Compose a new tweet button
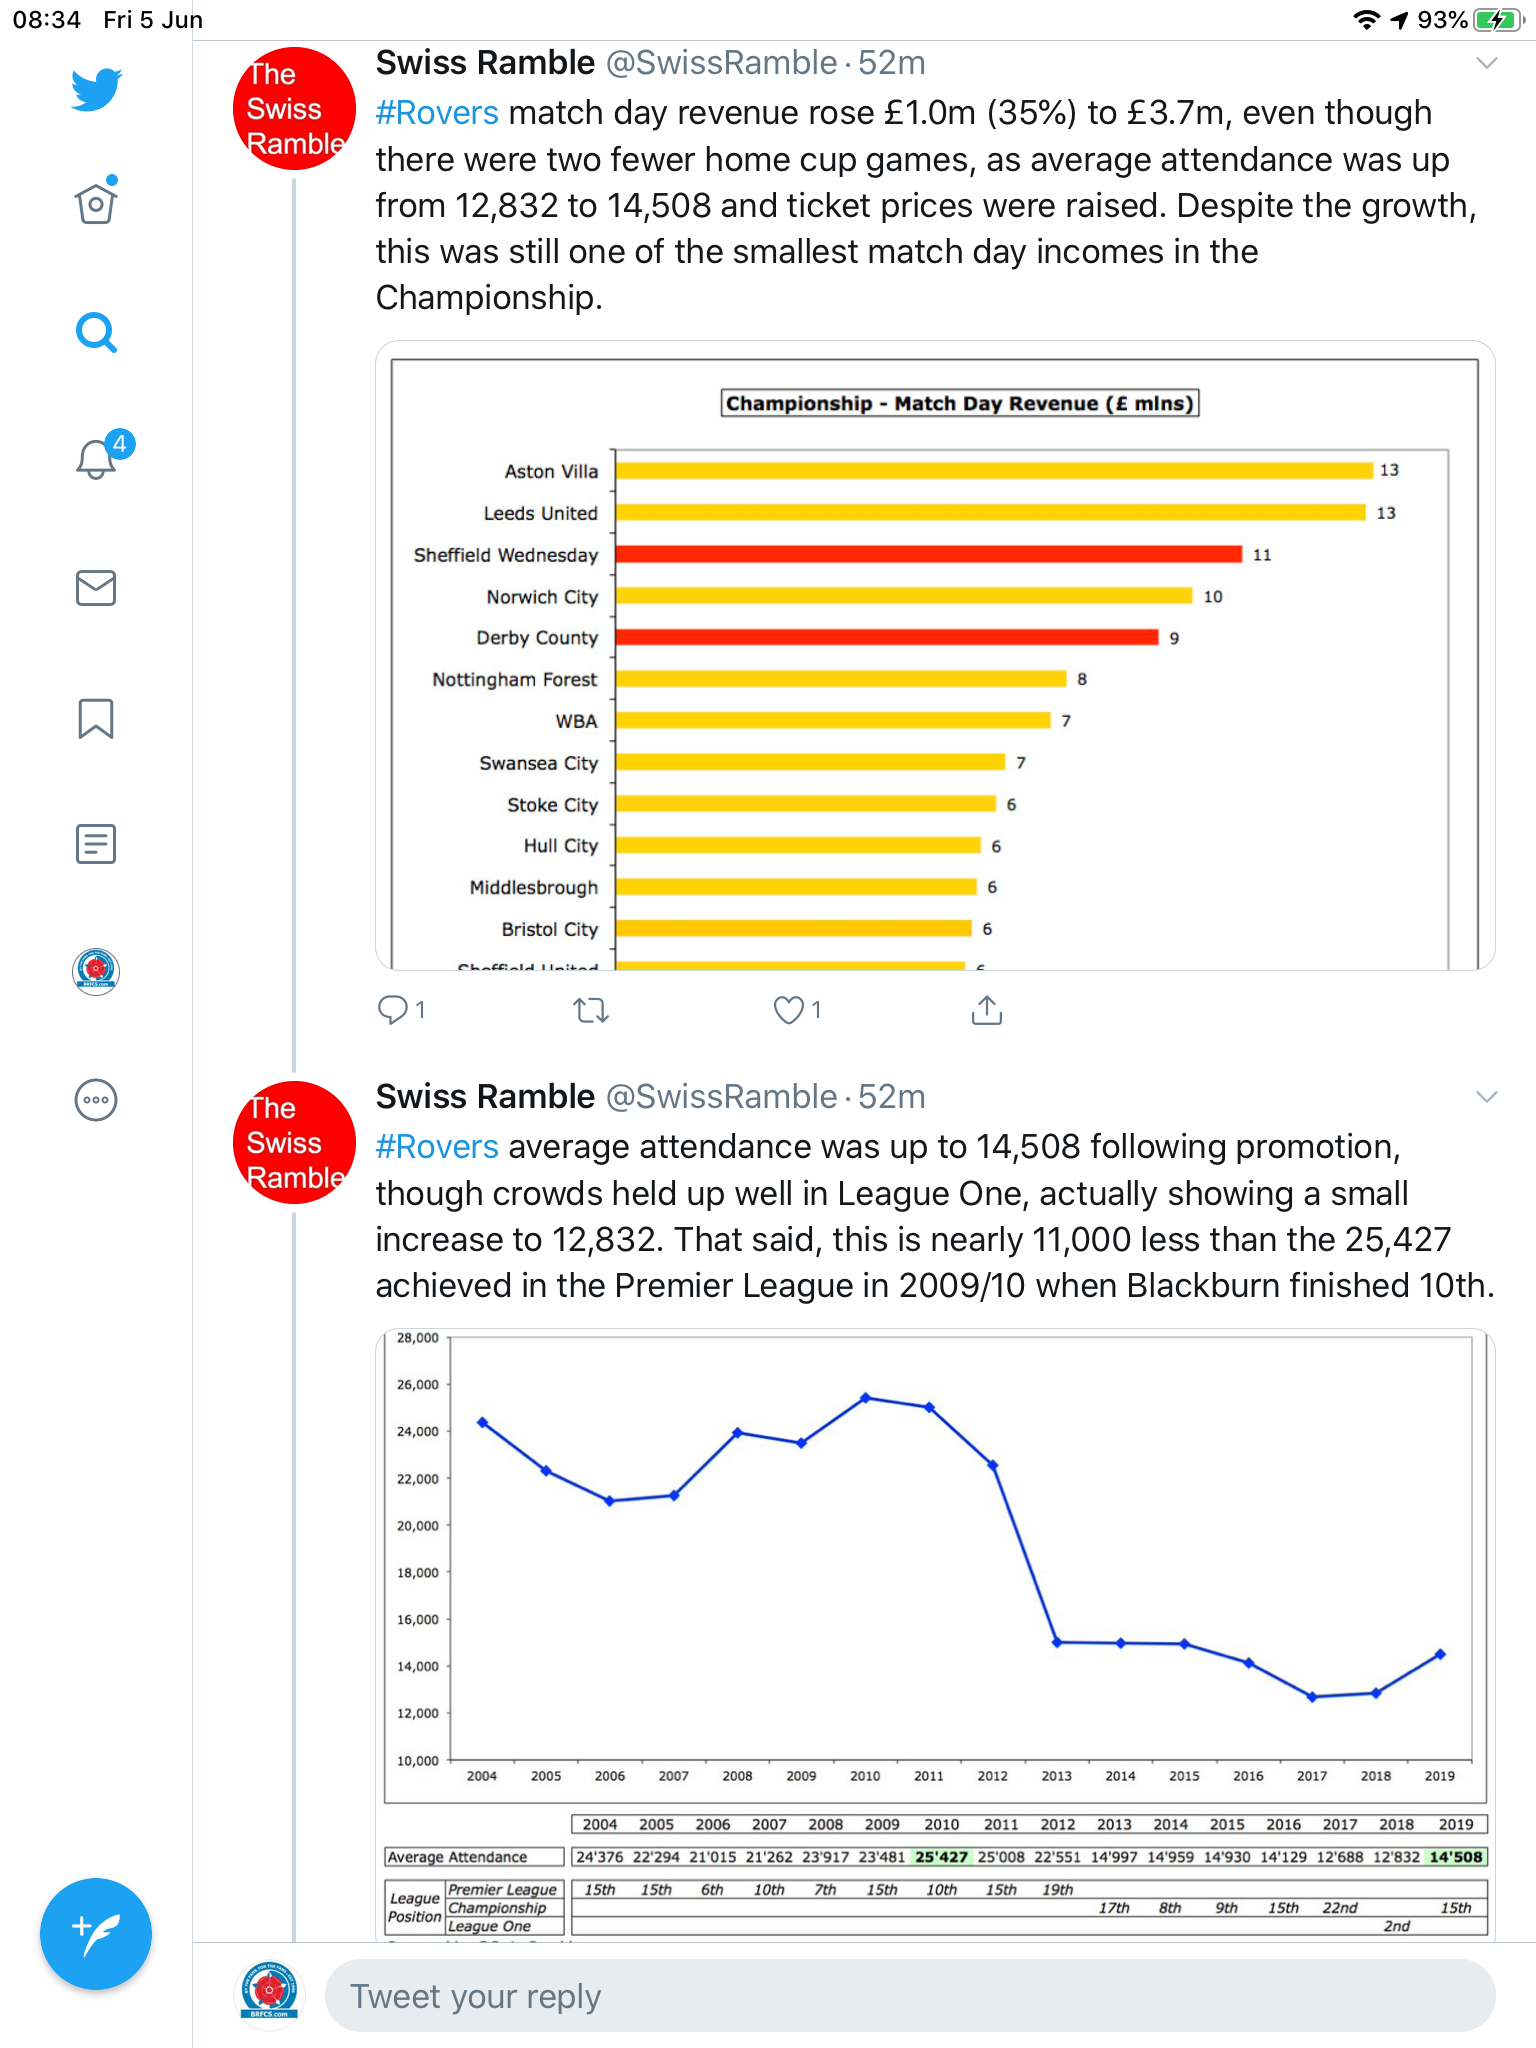The image size is (1536, 2048). pyautogui.click(x=96, y=1934)
